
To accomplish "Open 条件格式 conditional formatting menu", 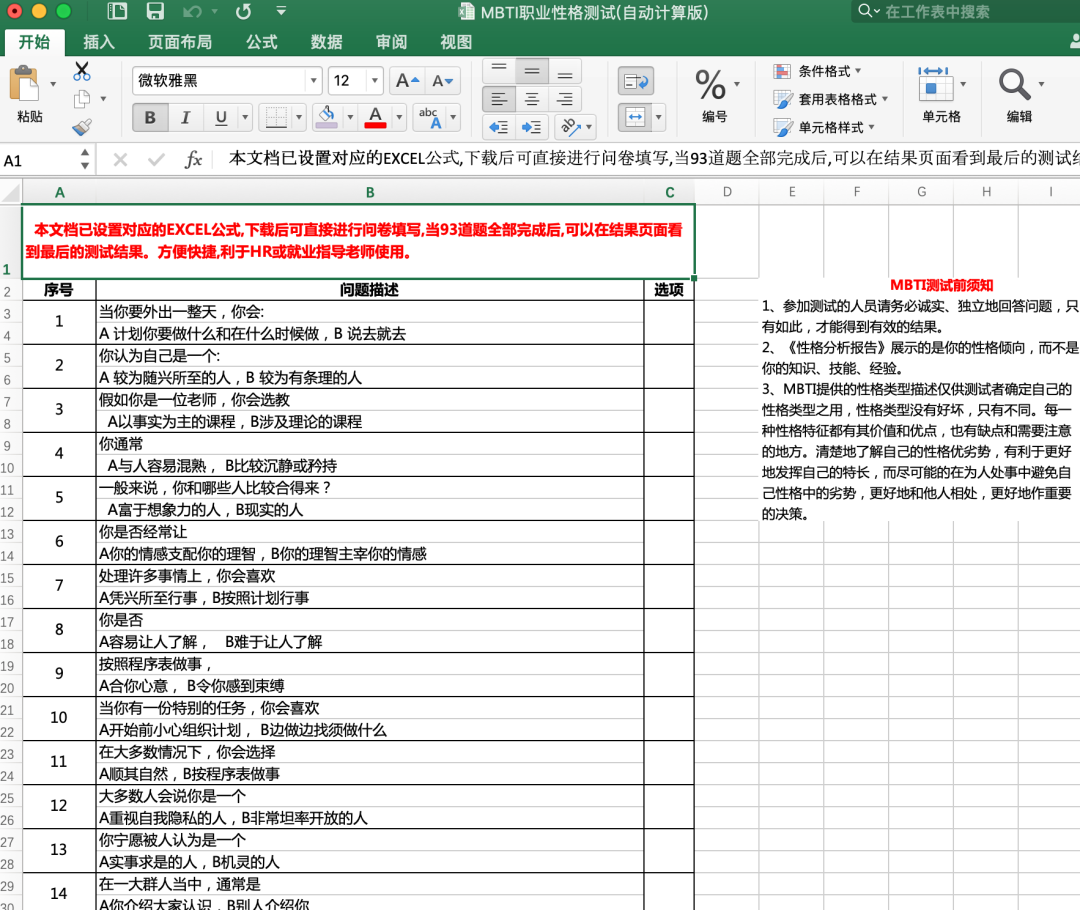I will [818, 71].
